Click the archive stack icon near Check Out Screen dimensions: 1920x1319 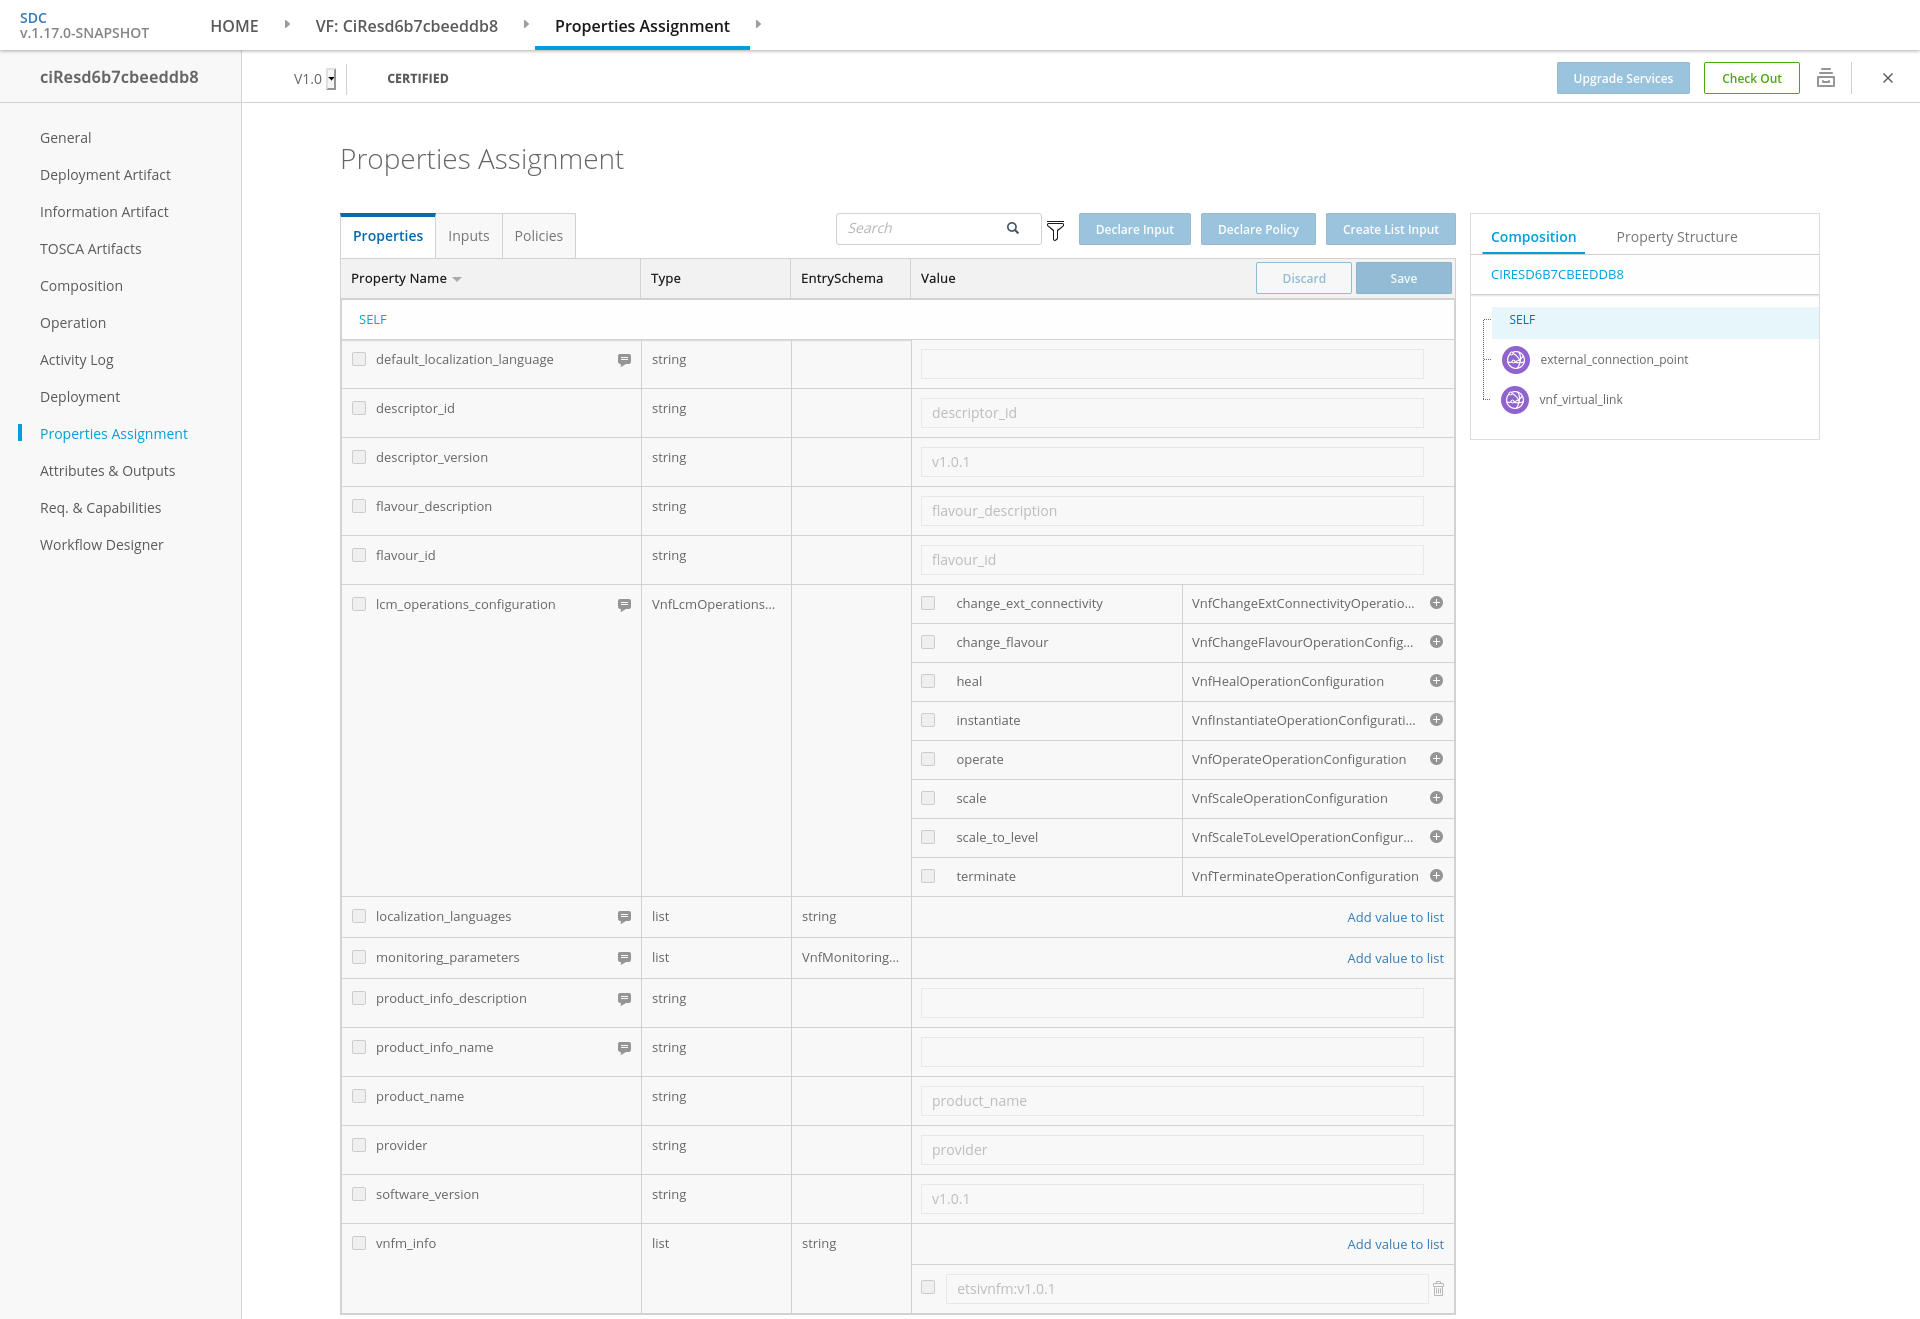1826,78
